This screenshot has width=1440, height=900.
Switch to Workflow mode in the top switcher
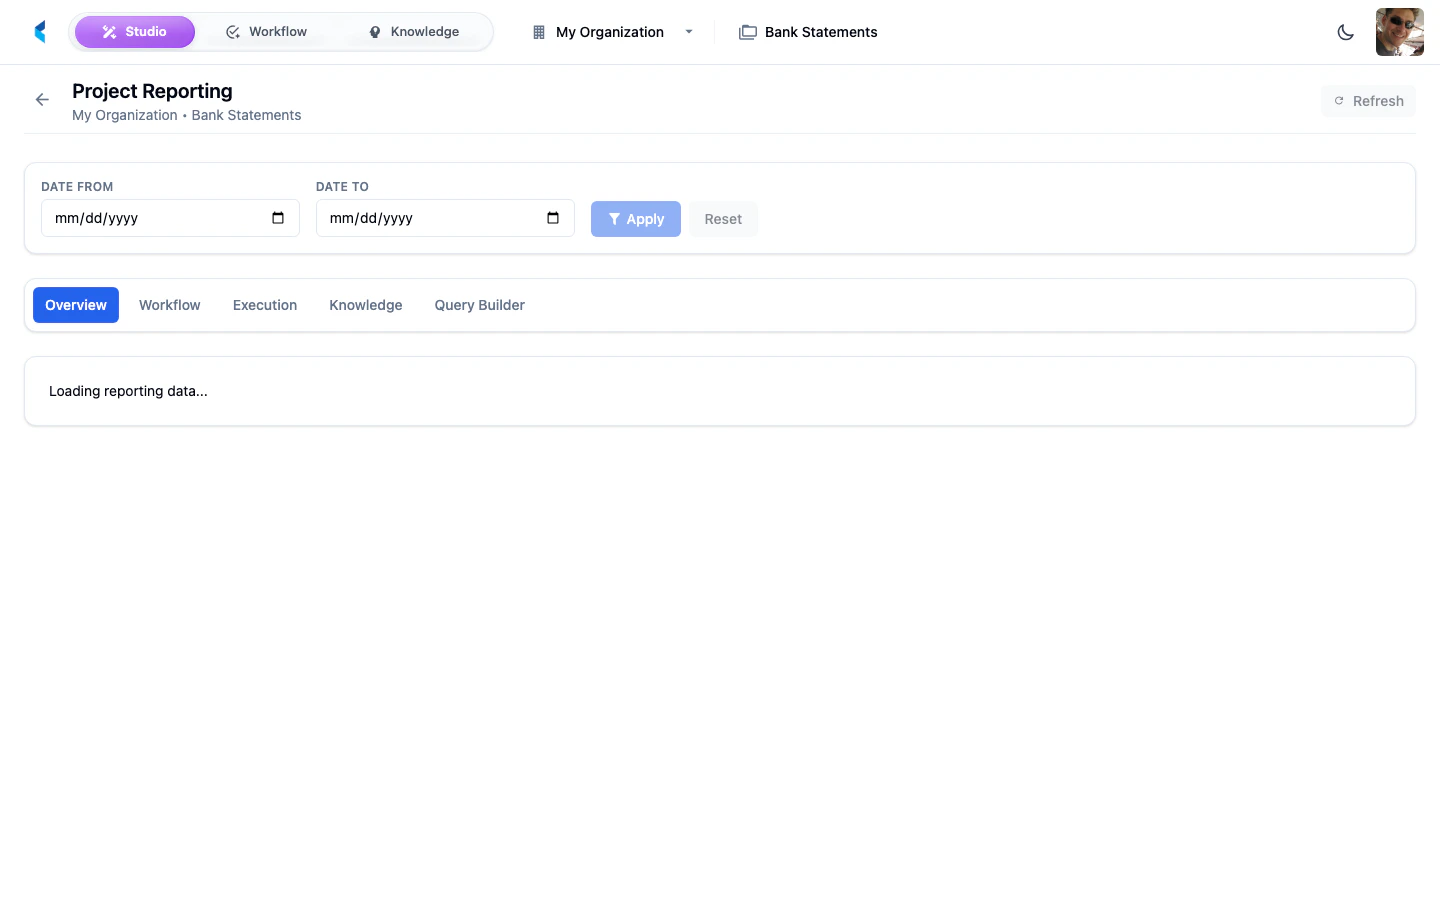point(266,31)
